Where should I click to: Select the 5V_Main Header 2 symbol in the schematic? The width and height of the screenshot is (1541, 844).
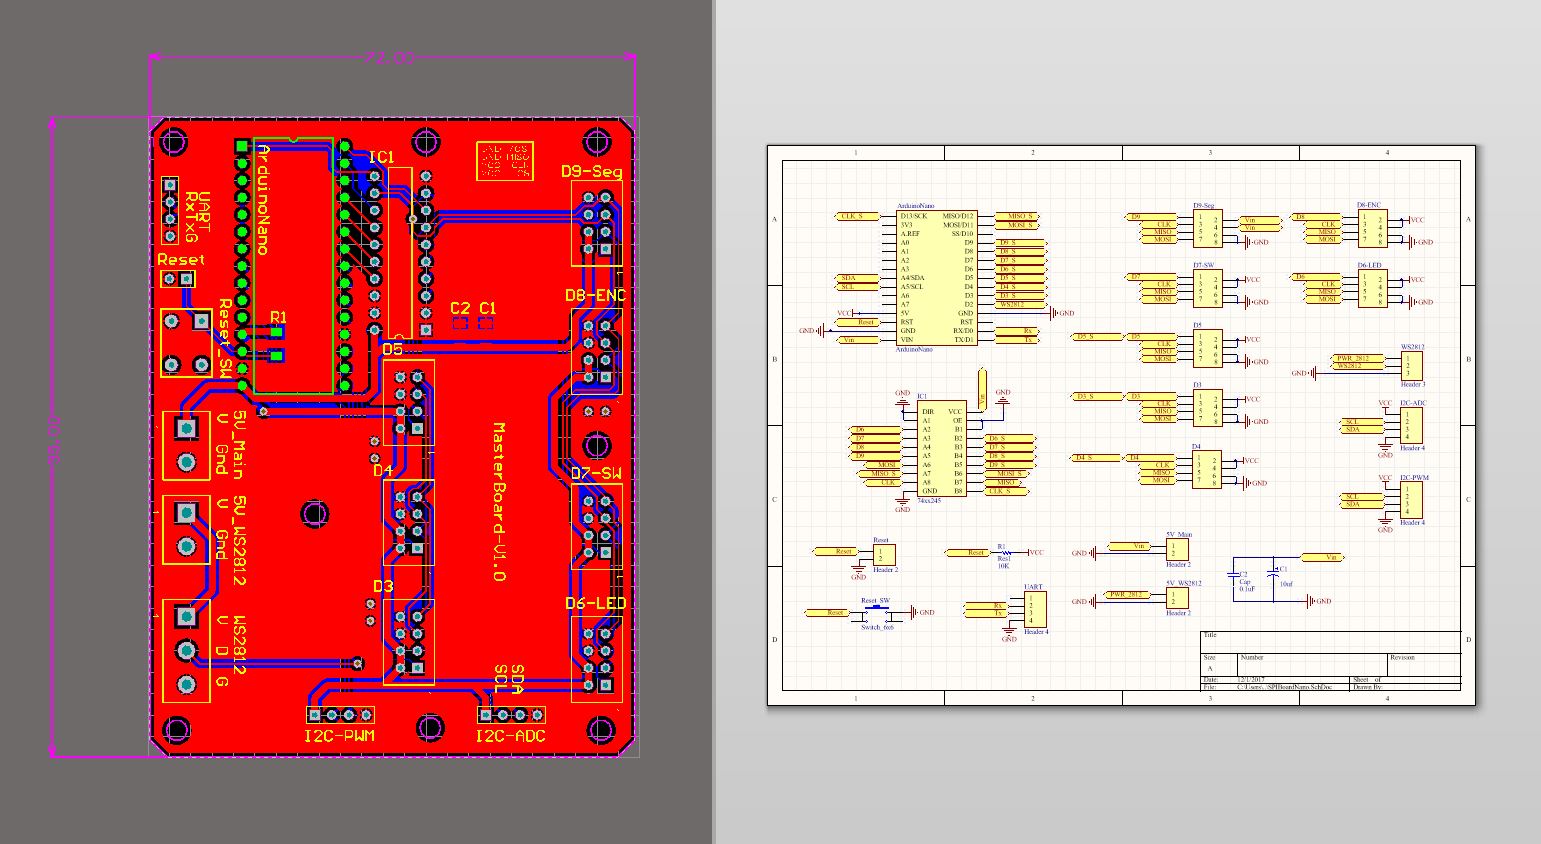click(1178, 550)
